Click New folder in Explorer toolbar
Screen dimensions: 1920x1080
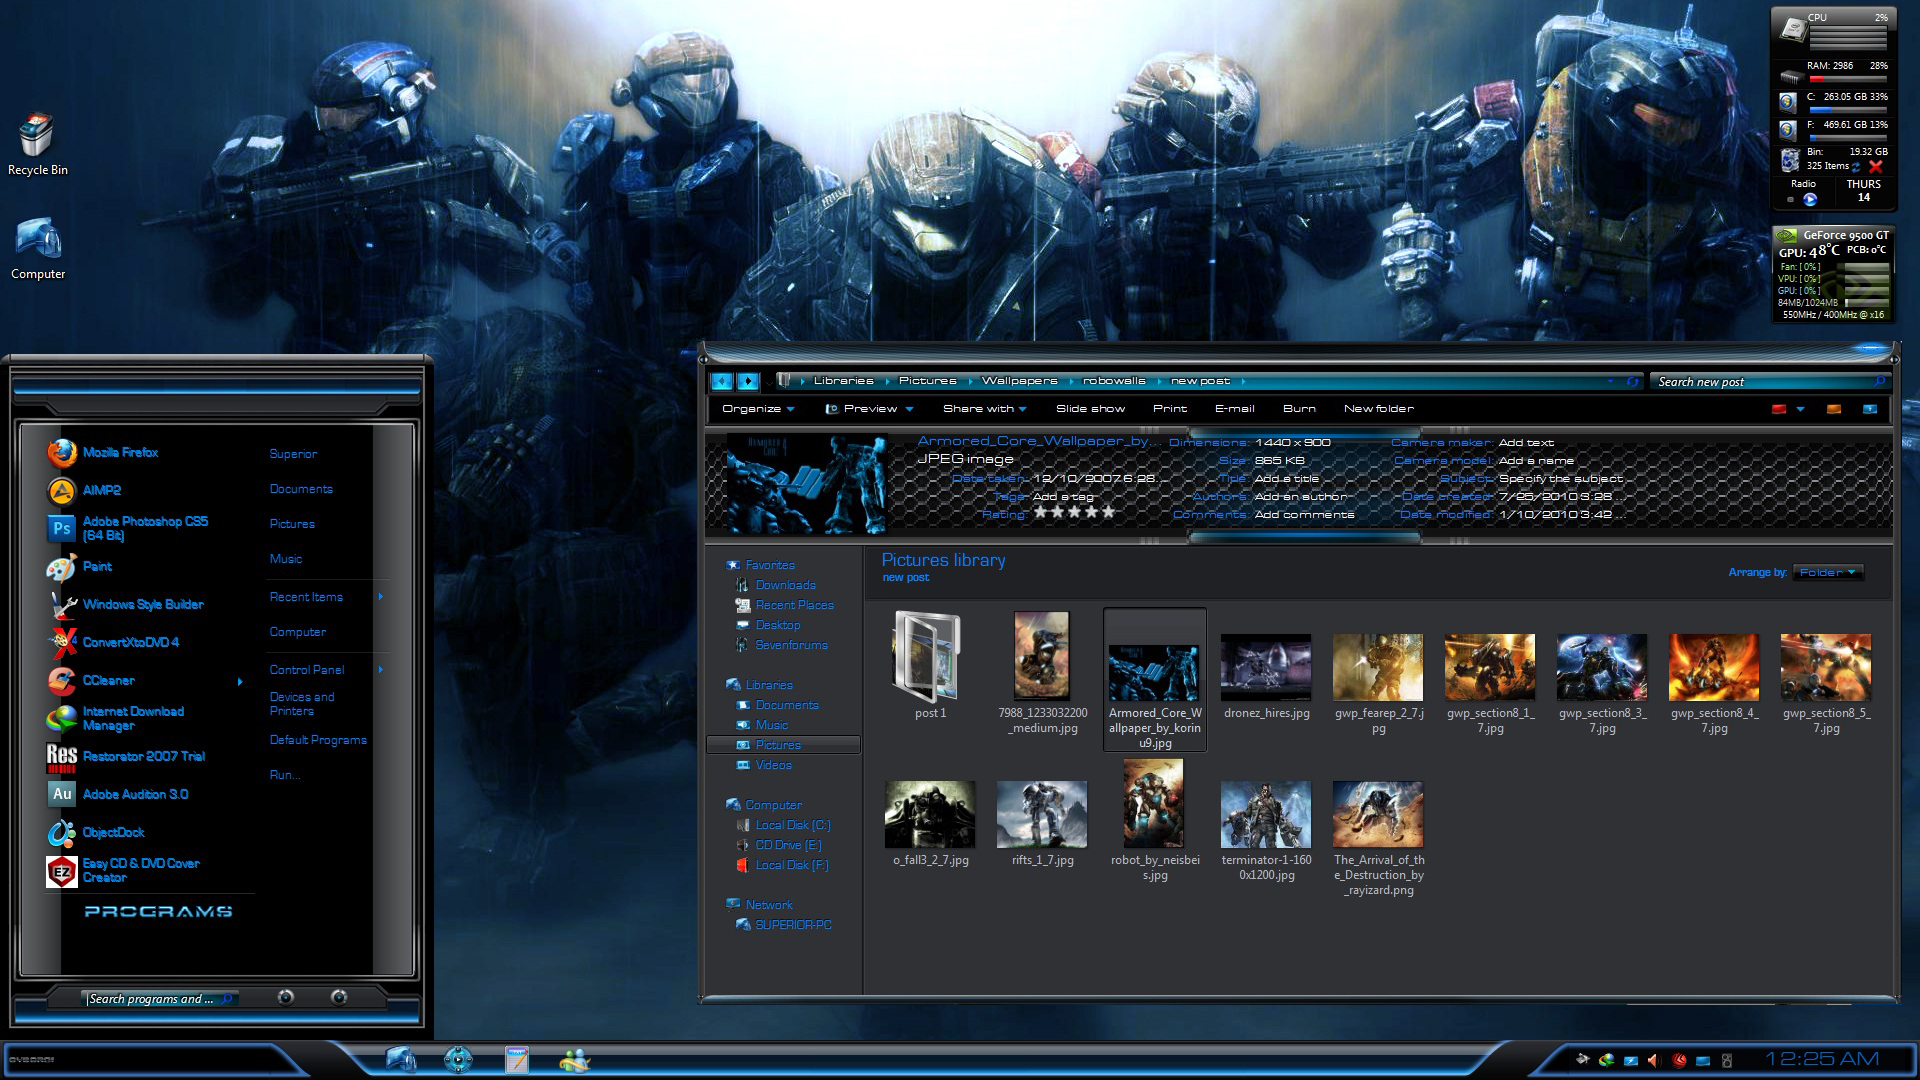[1379, 409]
